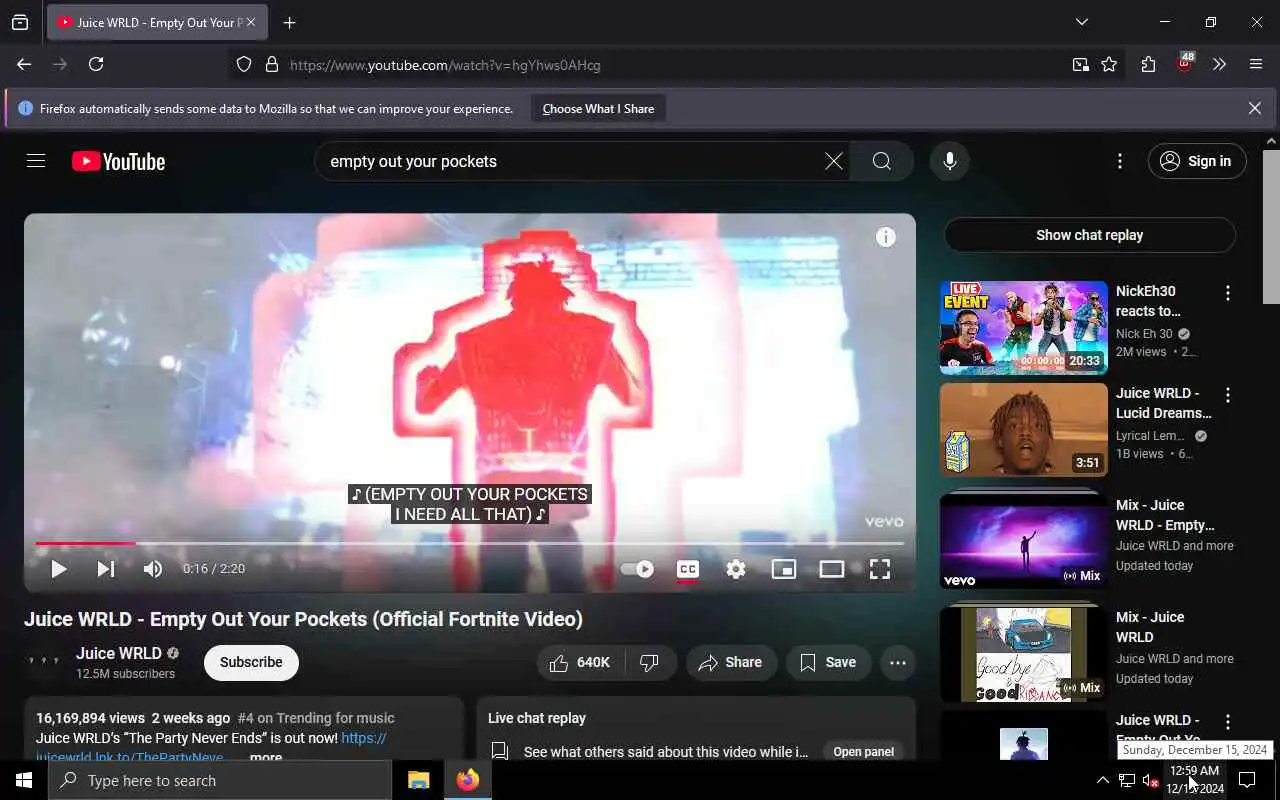Open options for NickEh30 reacts video
This screenshot has height=800, width=1280.
click(x=1228, y=293)
